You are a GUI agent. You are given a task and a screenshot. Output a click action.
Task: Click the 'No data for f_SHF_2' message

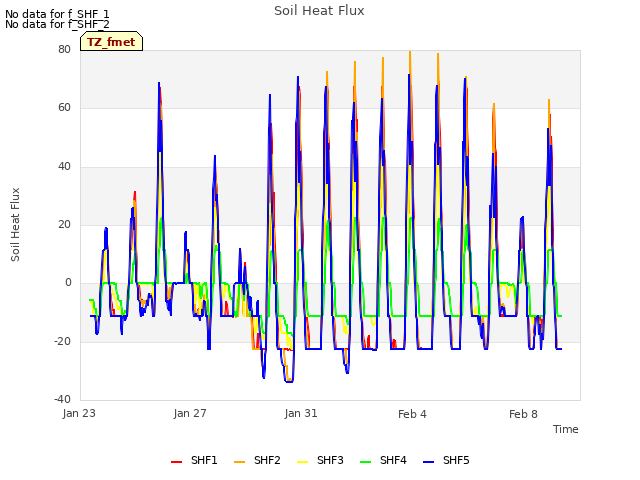[x=57, y=24]
